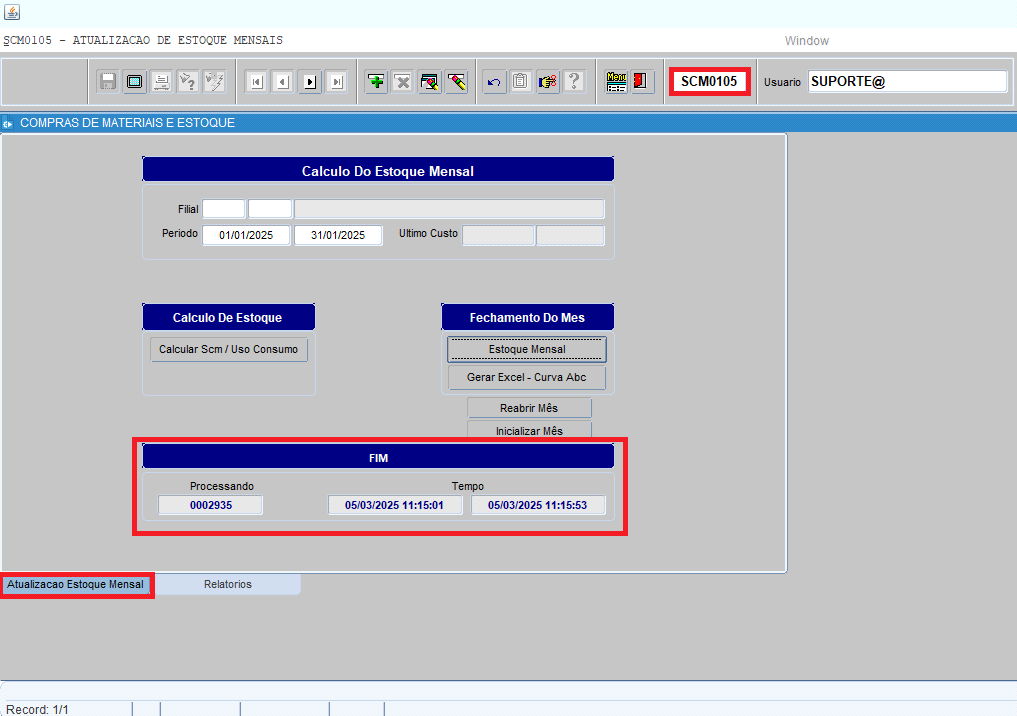Image resolution: width=1017 pixels, height=716 pixels.
Task: Click the Usuario field SUPORTE@
Action: pos(907,82)
